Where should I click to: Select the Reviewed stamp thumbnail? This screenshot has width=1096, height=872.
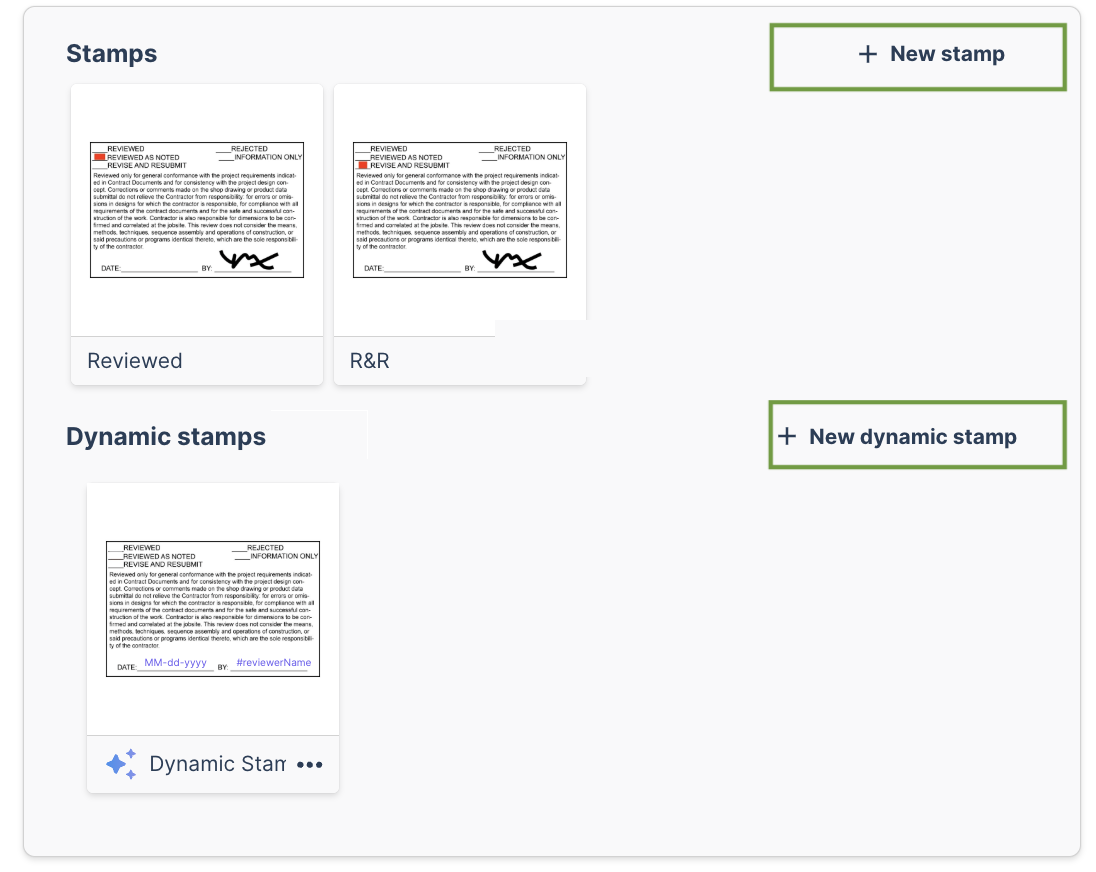(197, 210)
